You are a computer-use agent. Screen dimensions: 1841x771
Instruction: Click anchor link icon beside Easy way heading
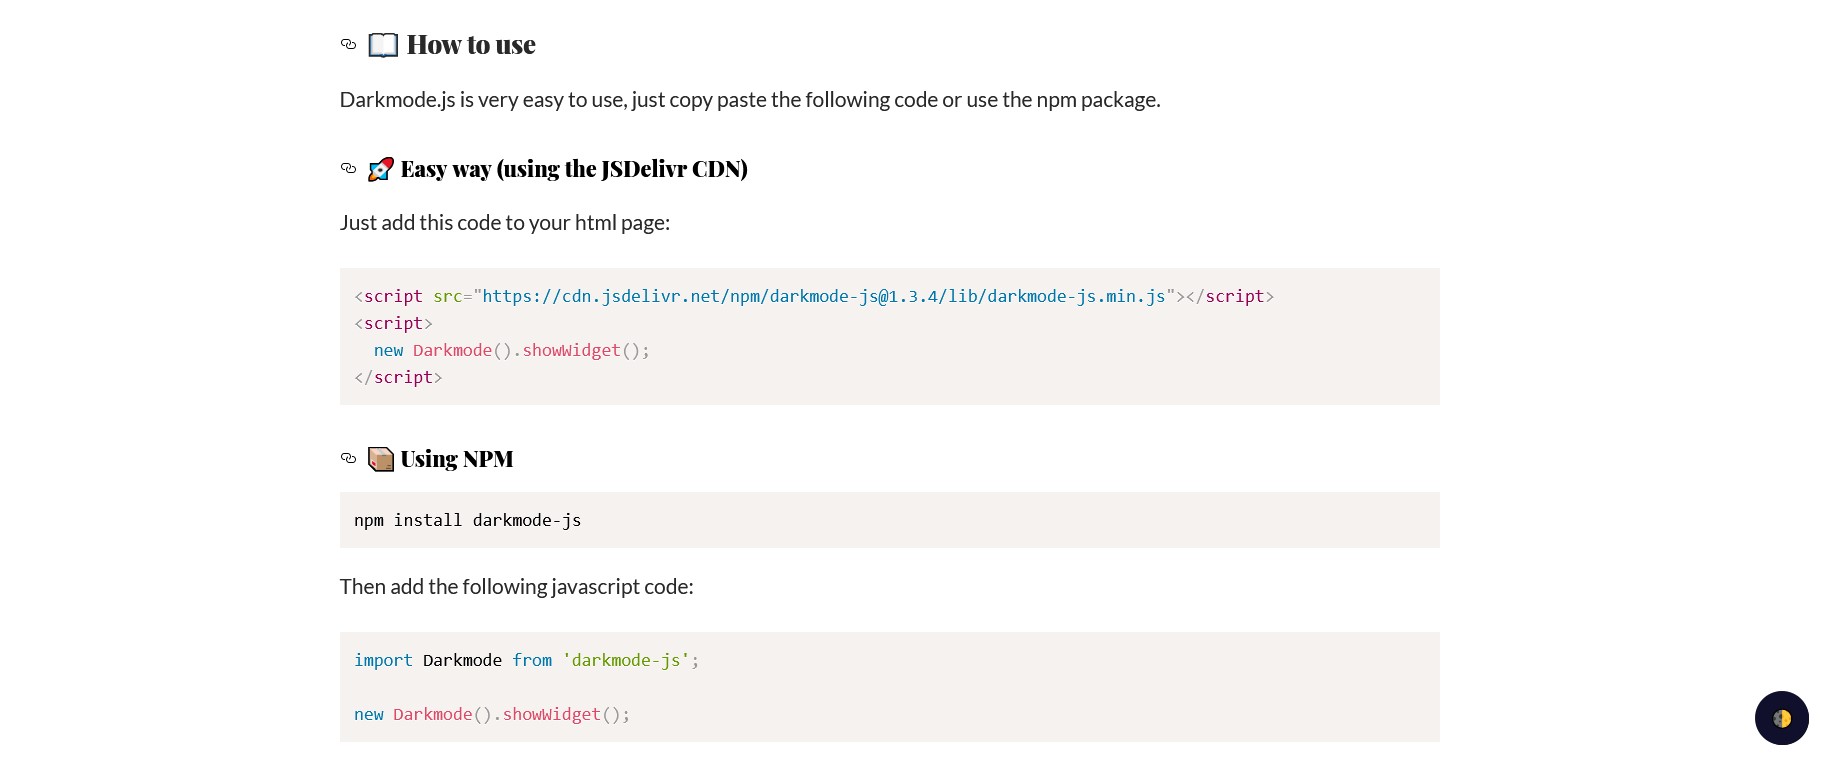tap(348, 168)
